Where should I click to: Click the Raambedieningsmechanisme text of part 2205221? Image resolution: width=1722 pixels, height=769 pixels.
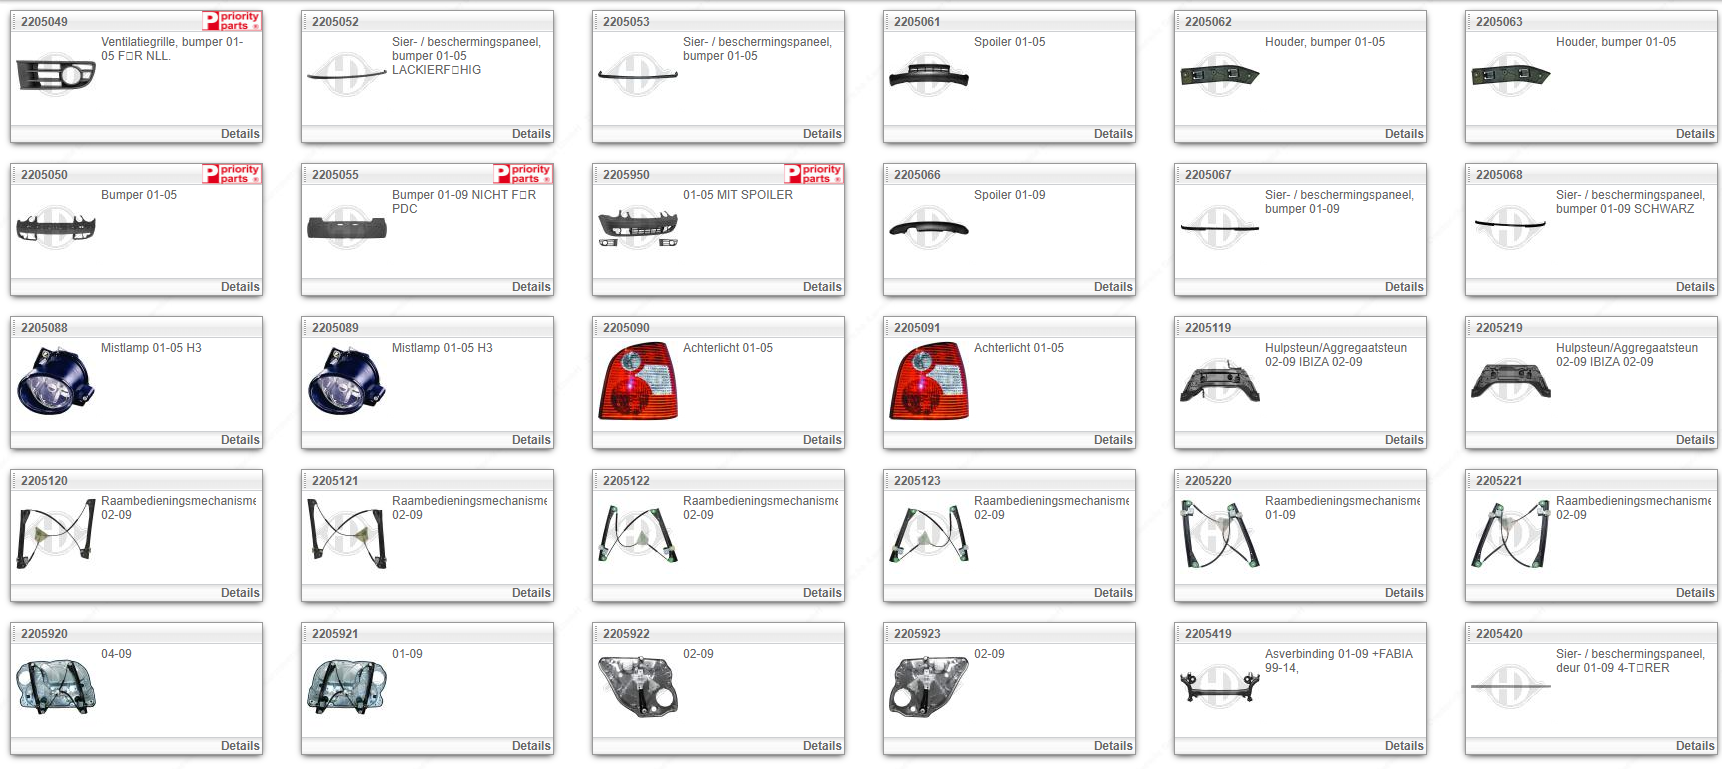[x=1633, y=501]
